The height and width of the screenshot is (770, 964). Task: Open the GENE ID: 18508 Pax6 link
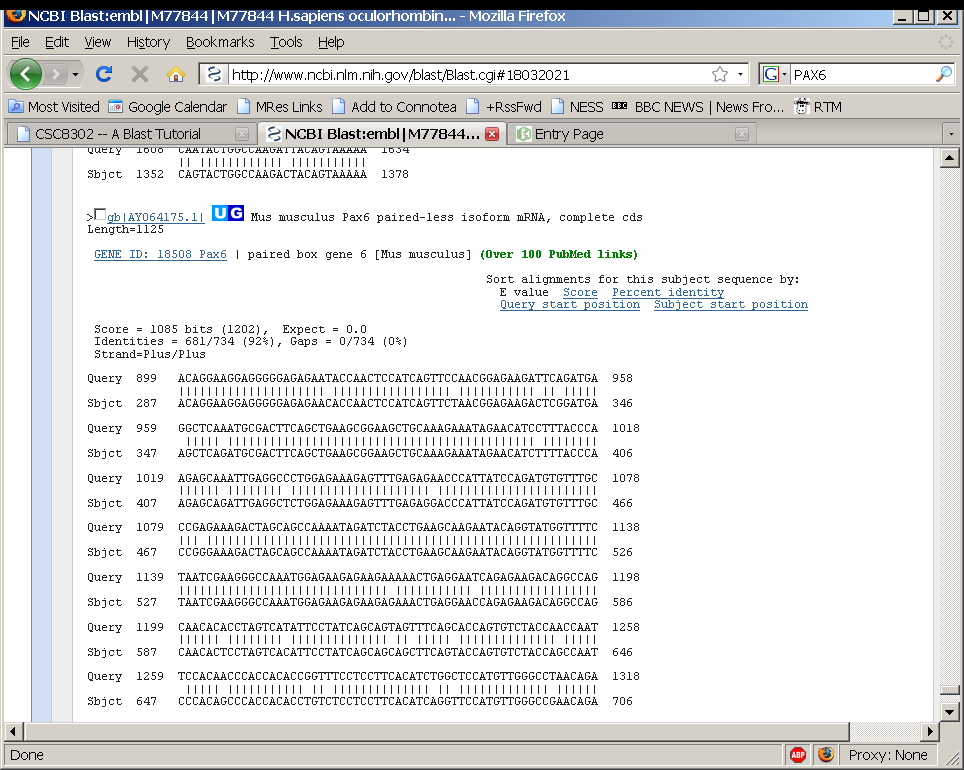coord(160,254)
